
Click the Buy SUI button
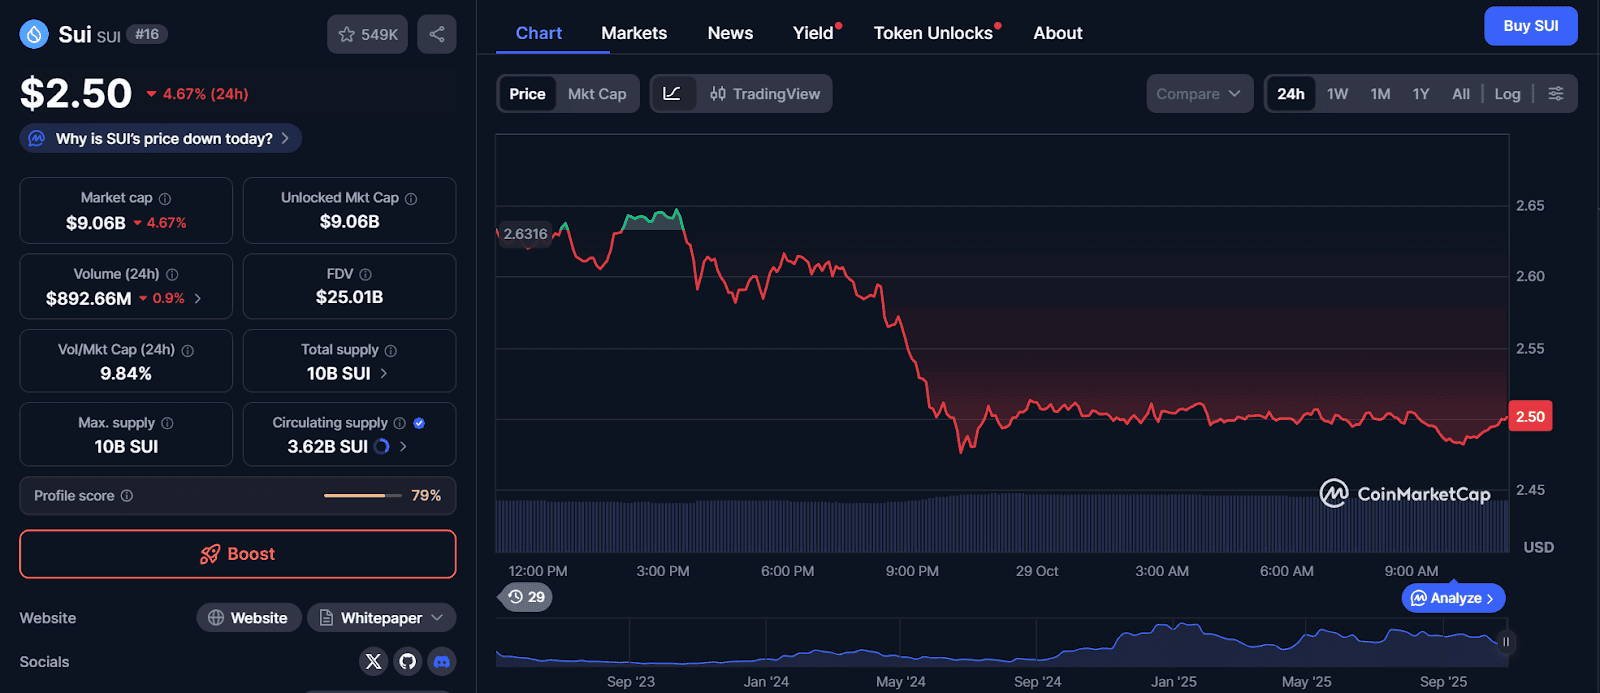point(1530,26)
